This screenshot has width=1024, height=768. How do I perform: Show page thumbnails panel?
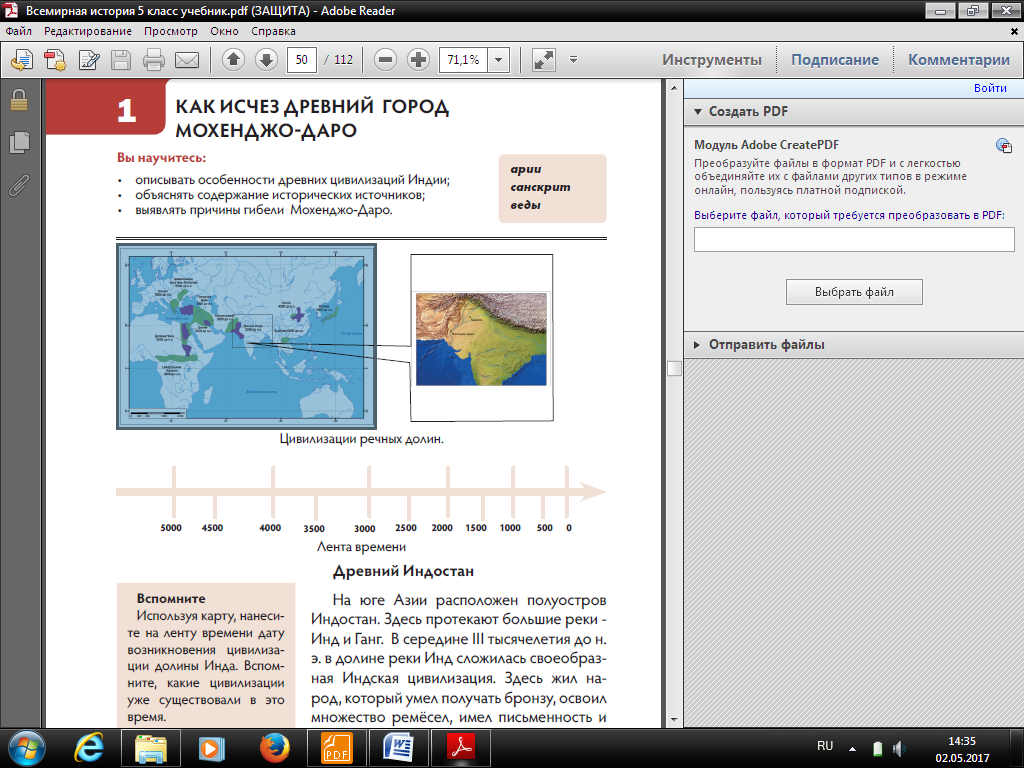[x=18, y=143]
